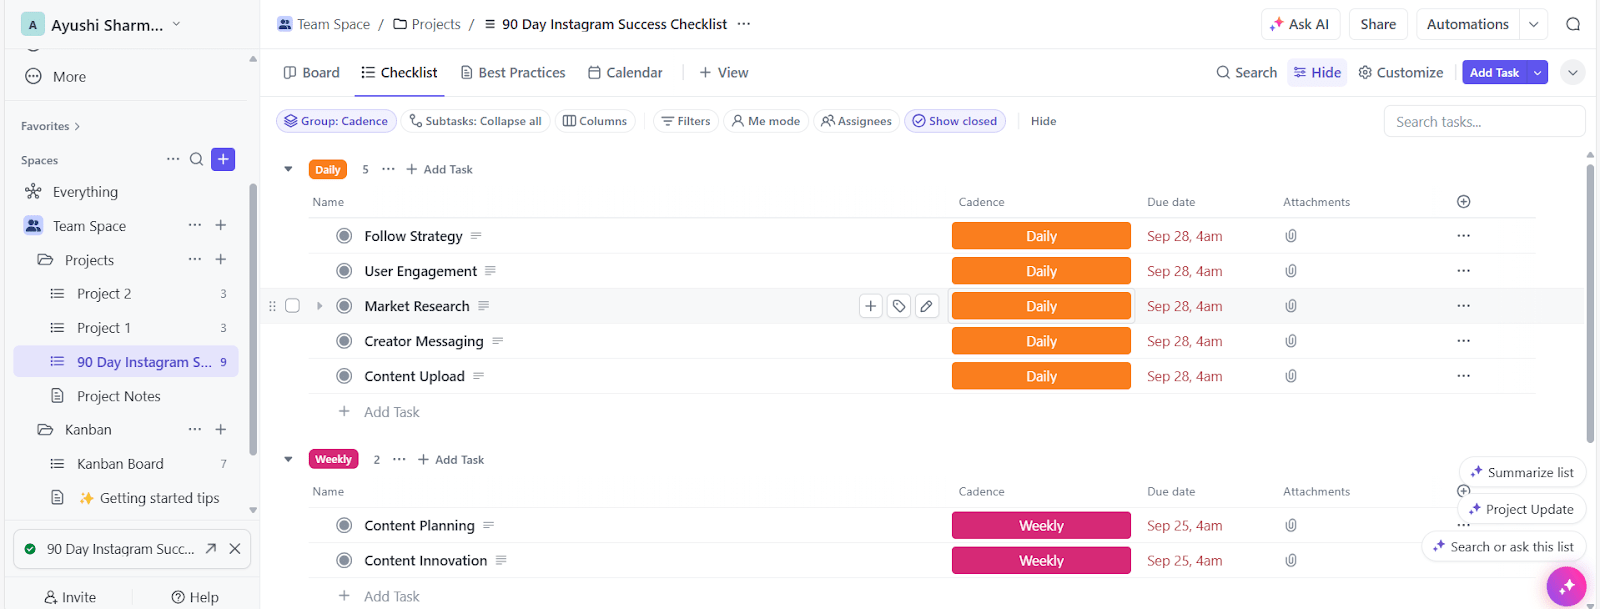Open the Best Practices tab

tap(513, 72)
